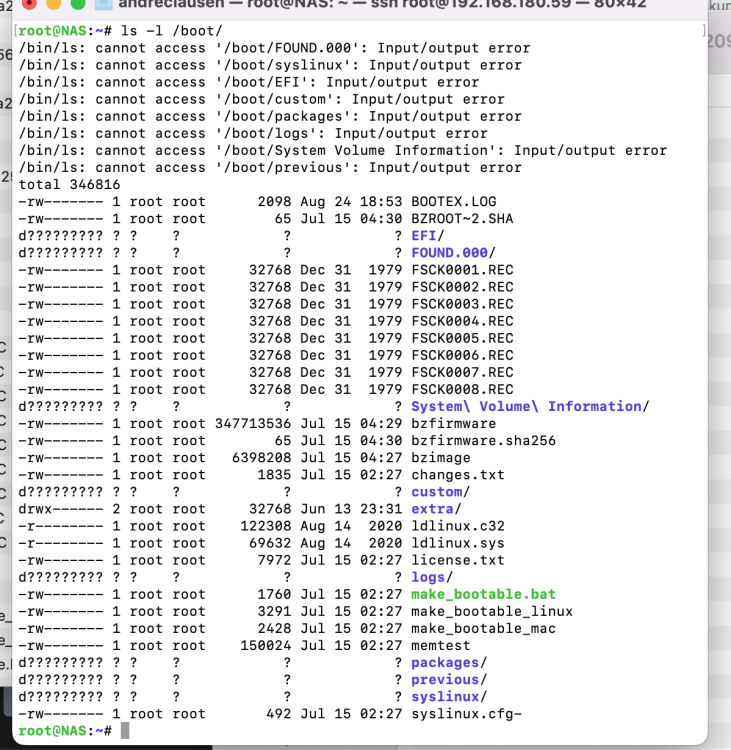This screenshot has height=750, width=731.
Task: Click the logs/ directory entry
Action: coord(432,578)
